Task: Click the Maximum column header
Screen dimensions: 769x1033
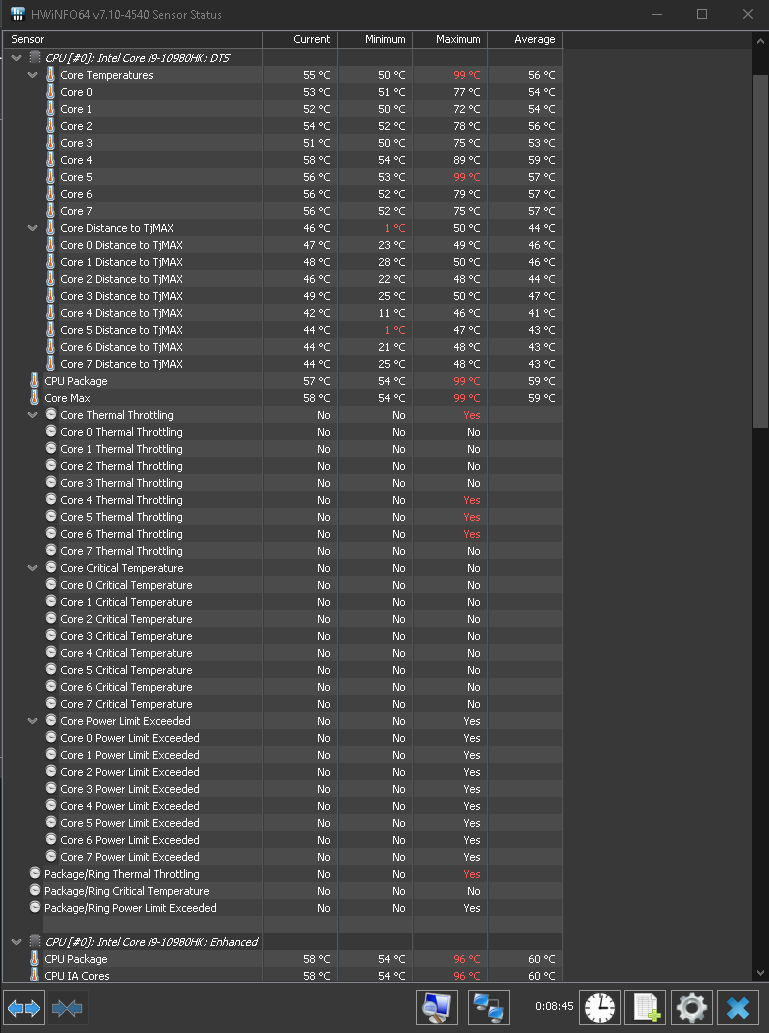Action: point(451,40)
